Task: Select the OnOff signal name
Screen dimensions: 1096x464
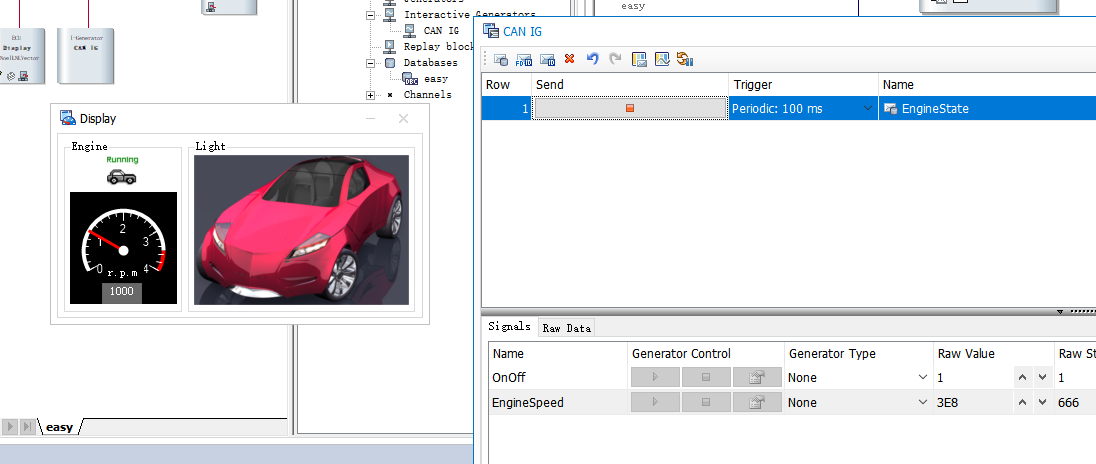Action: 509,377
